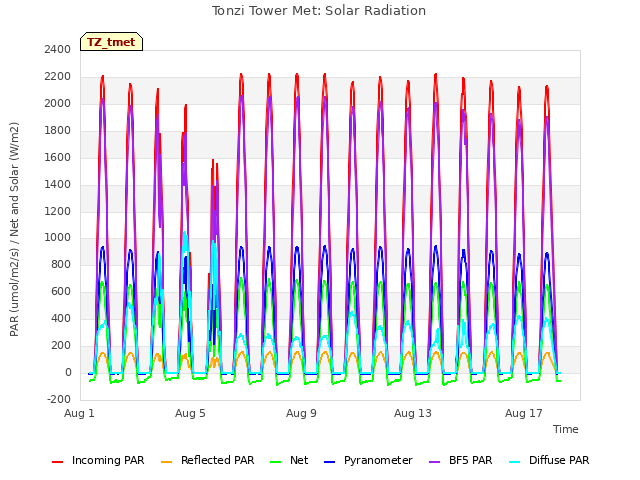The height and width of the screenshot is (480, 640).
Task: Toggle the BF5 PAR legend label
Action: [x=471, y=460]
